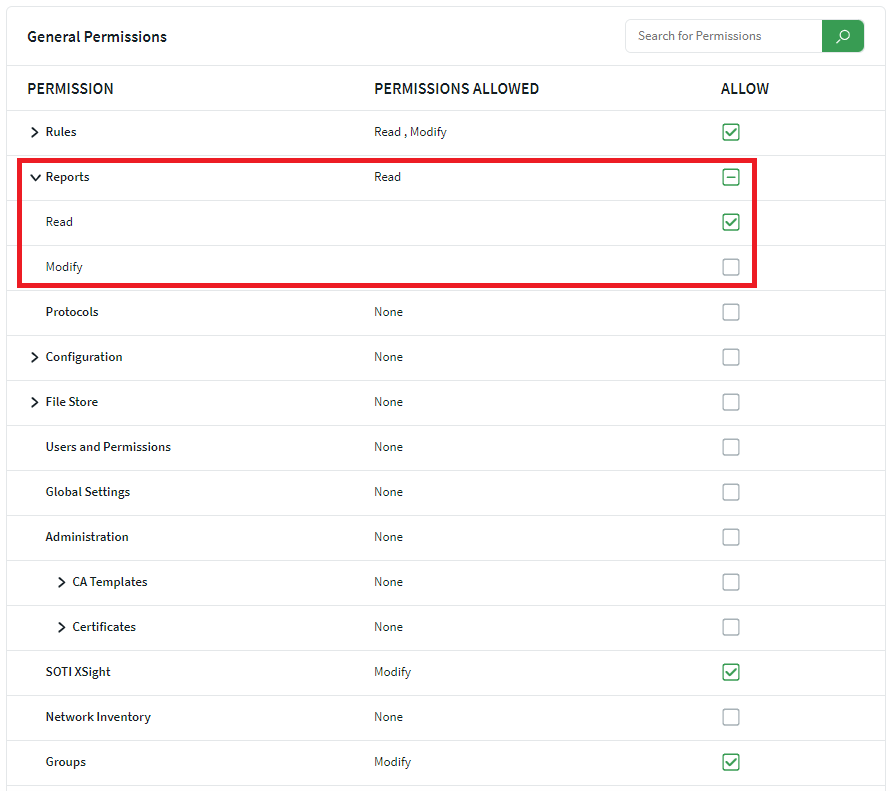
Task: Check the Global Settings allow checkbox
Action: click(731, 492)
